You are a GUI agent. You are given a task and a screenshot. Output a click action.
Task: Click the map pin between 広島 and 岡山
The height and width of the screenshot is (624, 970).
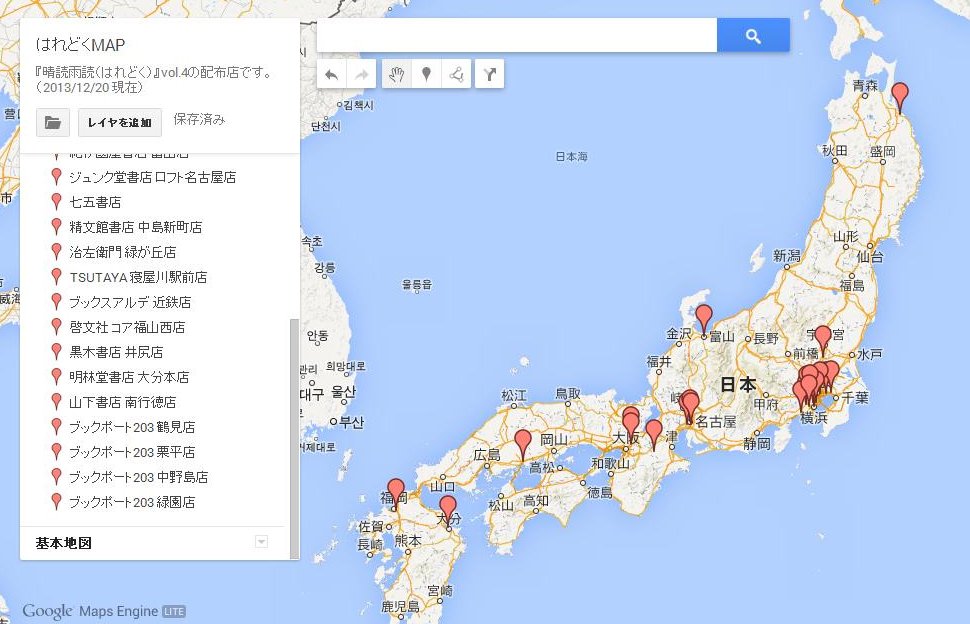tap(523, 443)
